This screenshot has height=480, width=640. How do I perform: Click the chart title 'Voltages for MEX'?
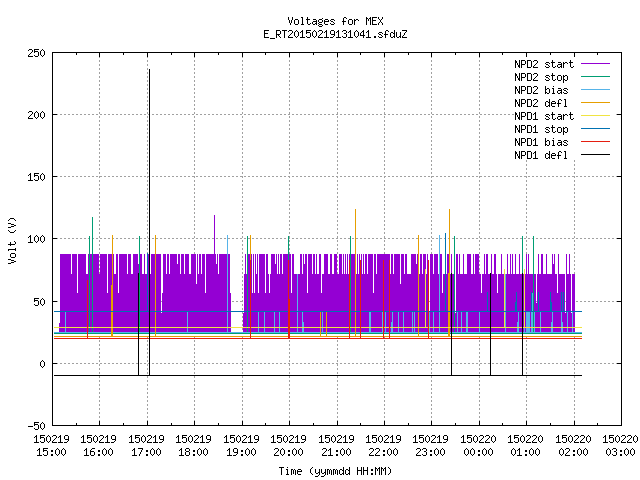coord(335,21)
